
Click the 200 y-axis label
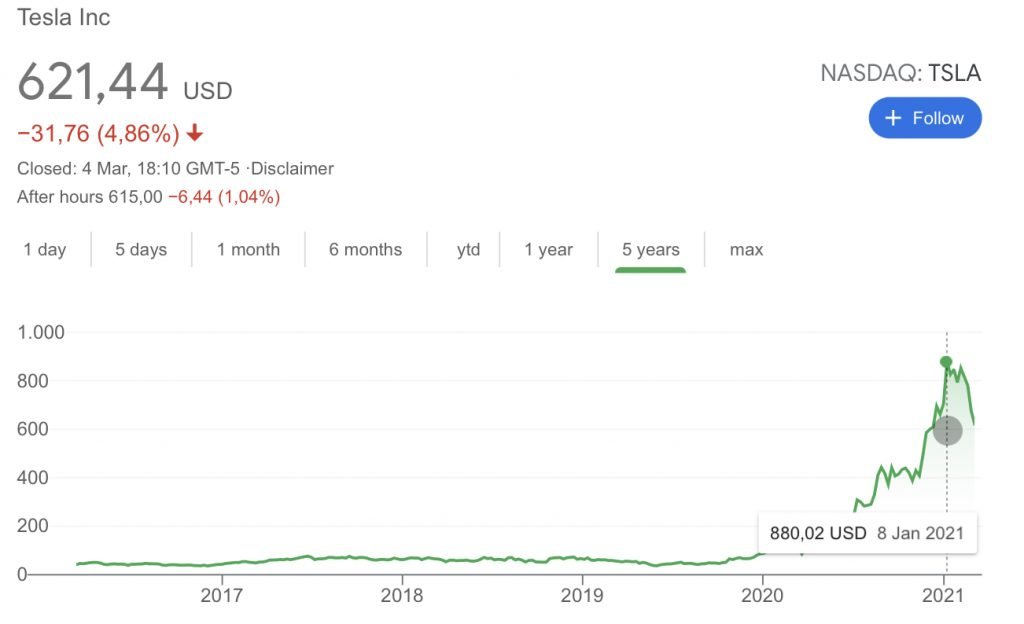point(33,525)
